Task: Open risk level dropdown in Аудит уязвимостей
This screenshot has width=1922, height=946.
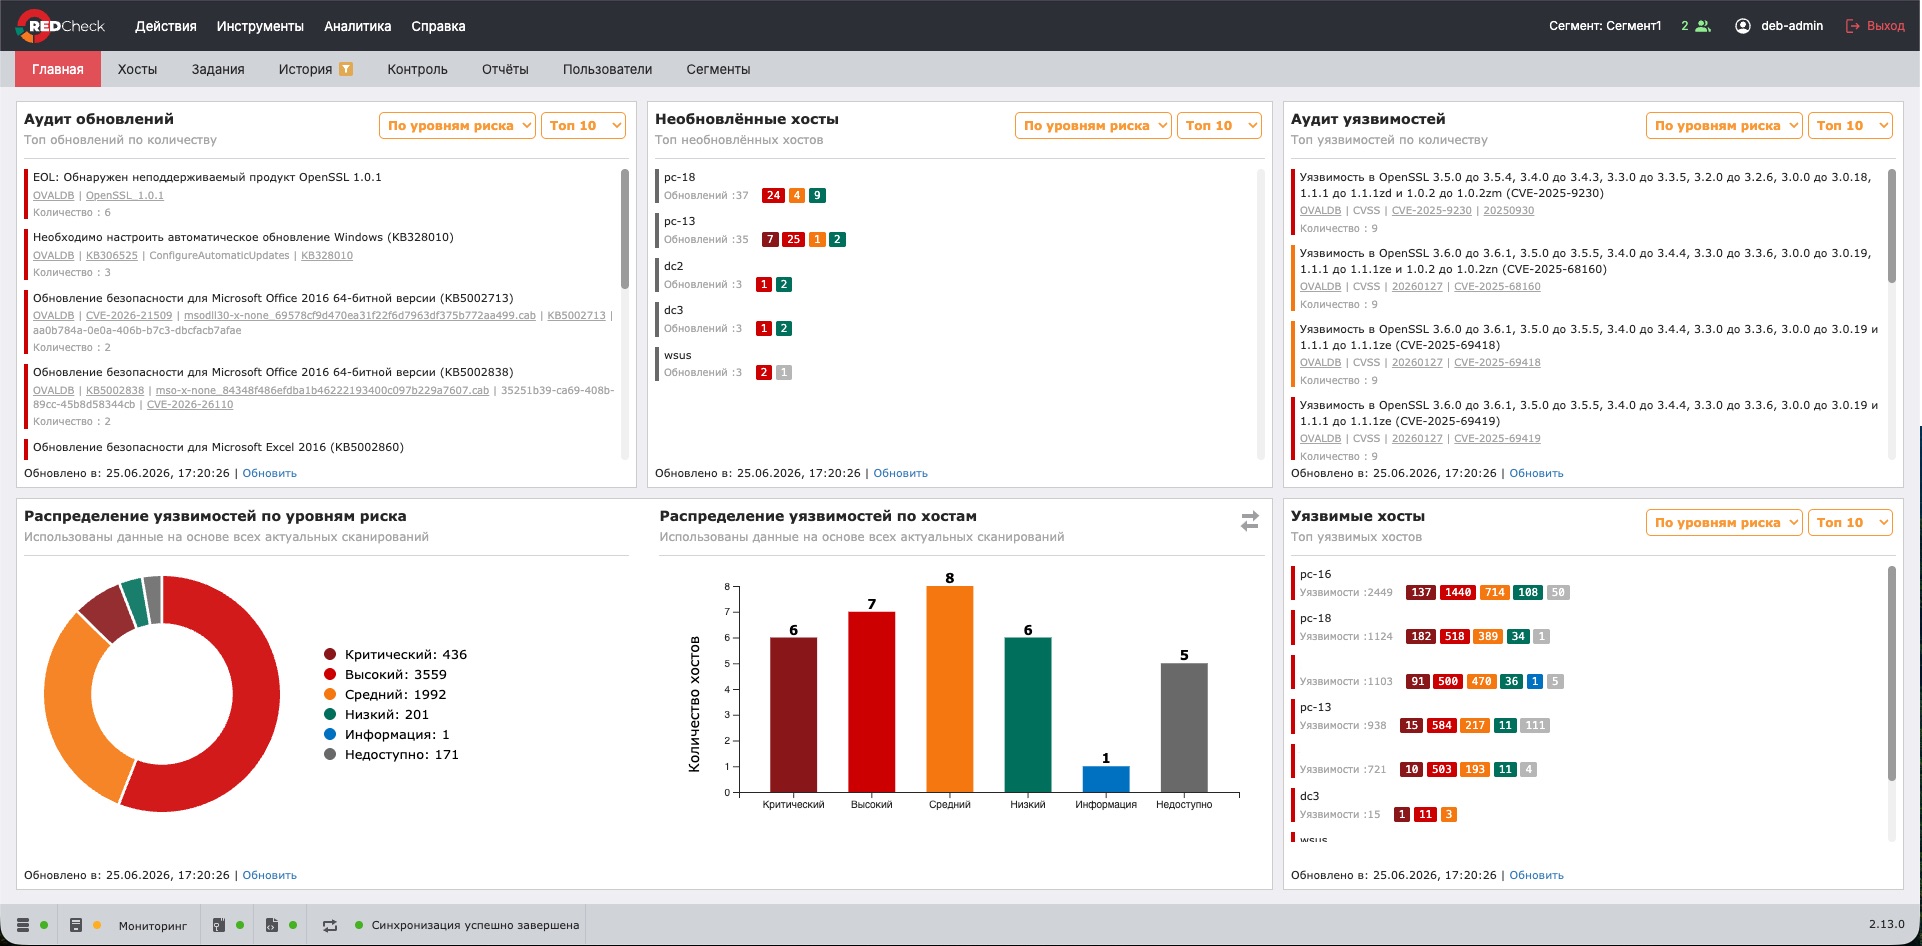Action: click(1724, 125)
